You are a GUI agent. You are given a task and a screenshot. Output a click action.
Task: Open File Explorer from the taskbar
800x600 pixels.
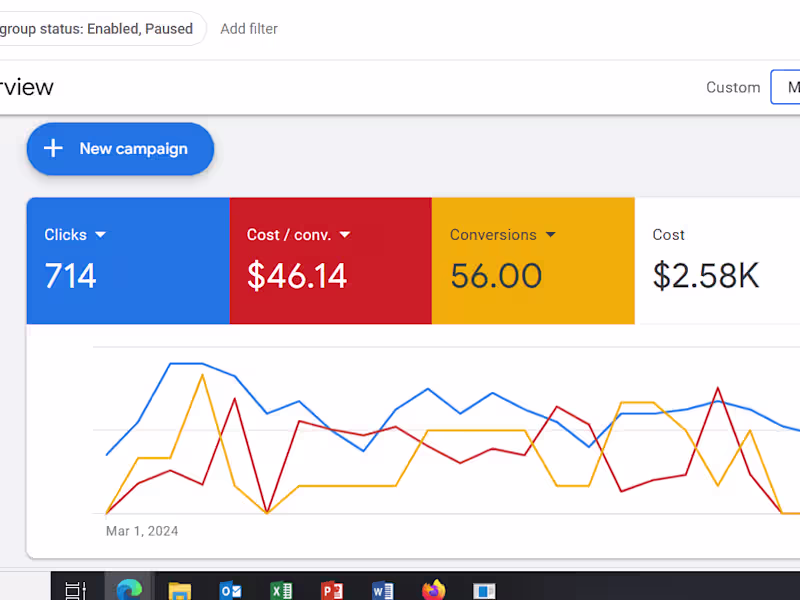(x=180, y=591)
